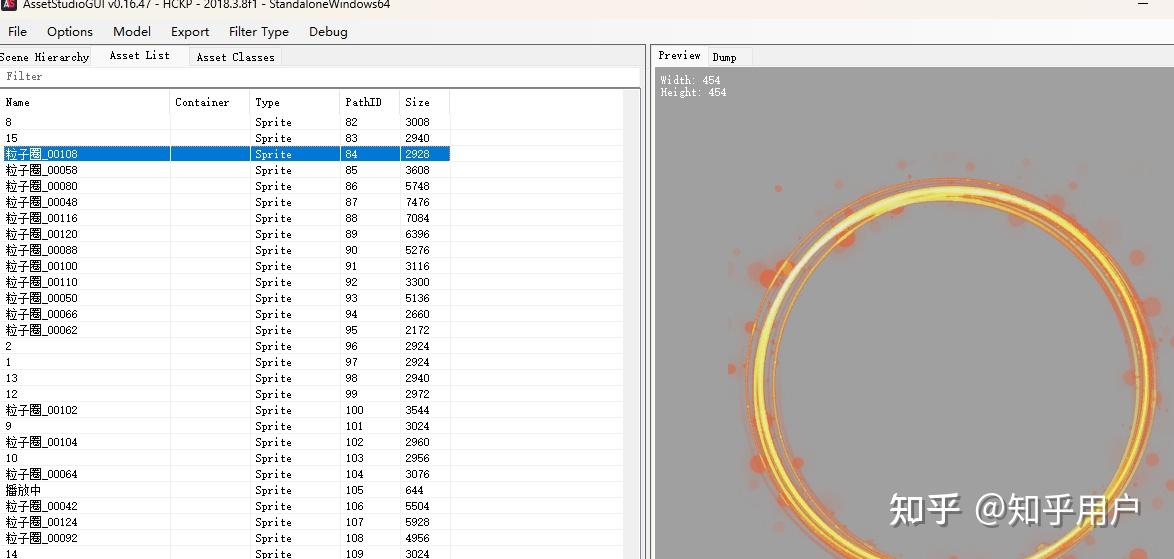This screenshot has height=559, width=1174.
Task: Select the row 粒子圈_00058
Action: click(x=225, y=170)
